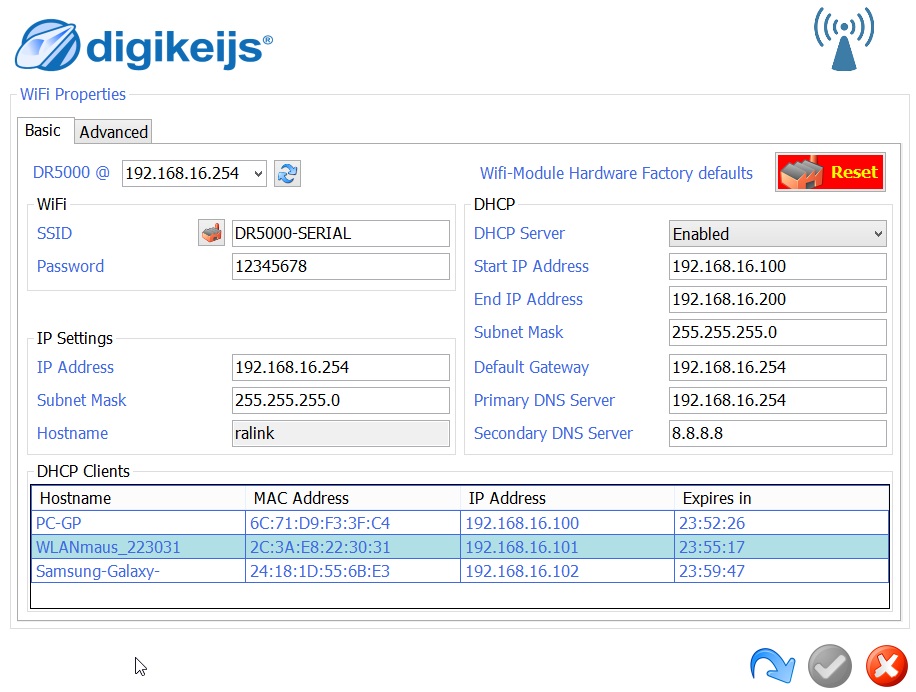This screenshot has width=916, height=692.
Task: Click the Hostname field showing ralink
Action: [341, 433]
